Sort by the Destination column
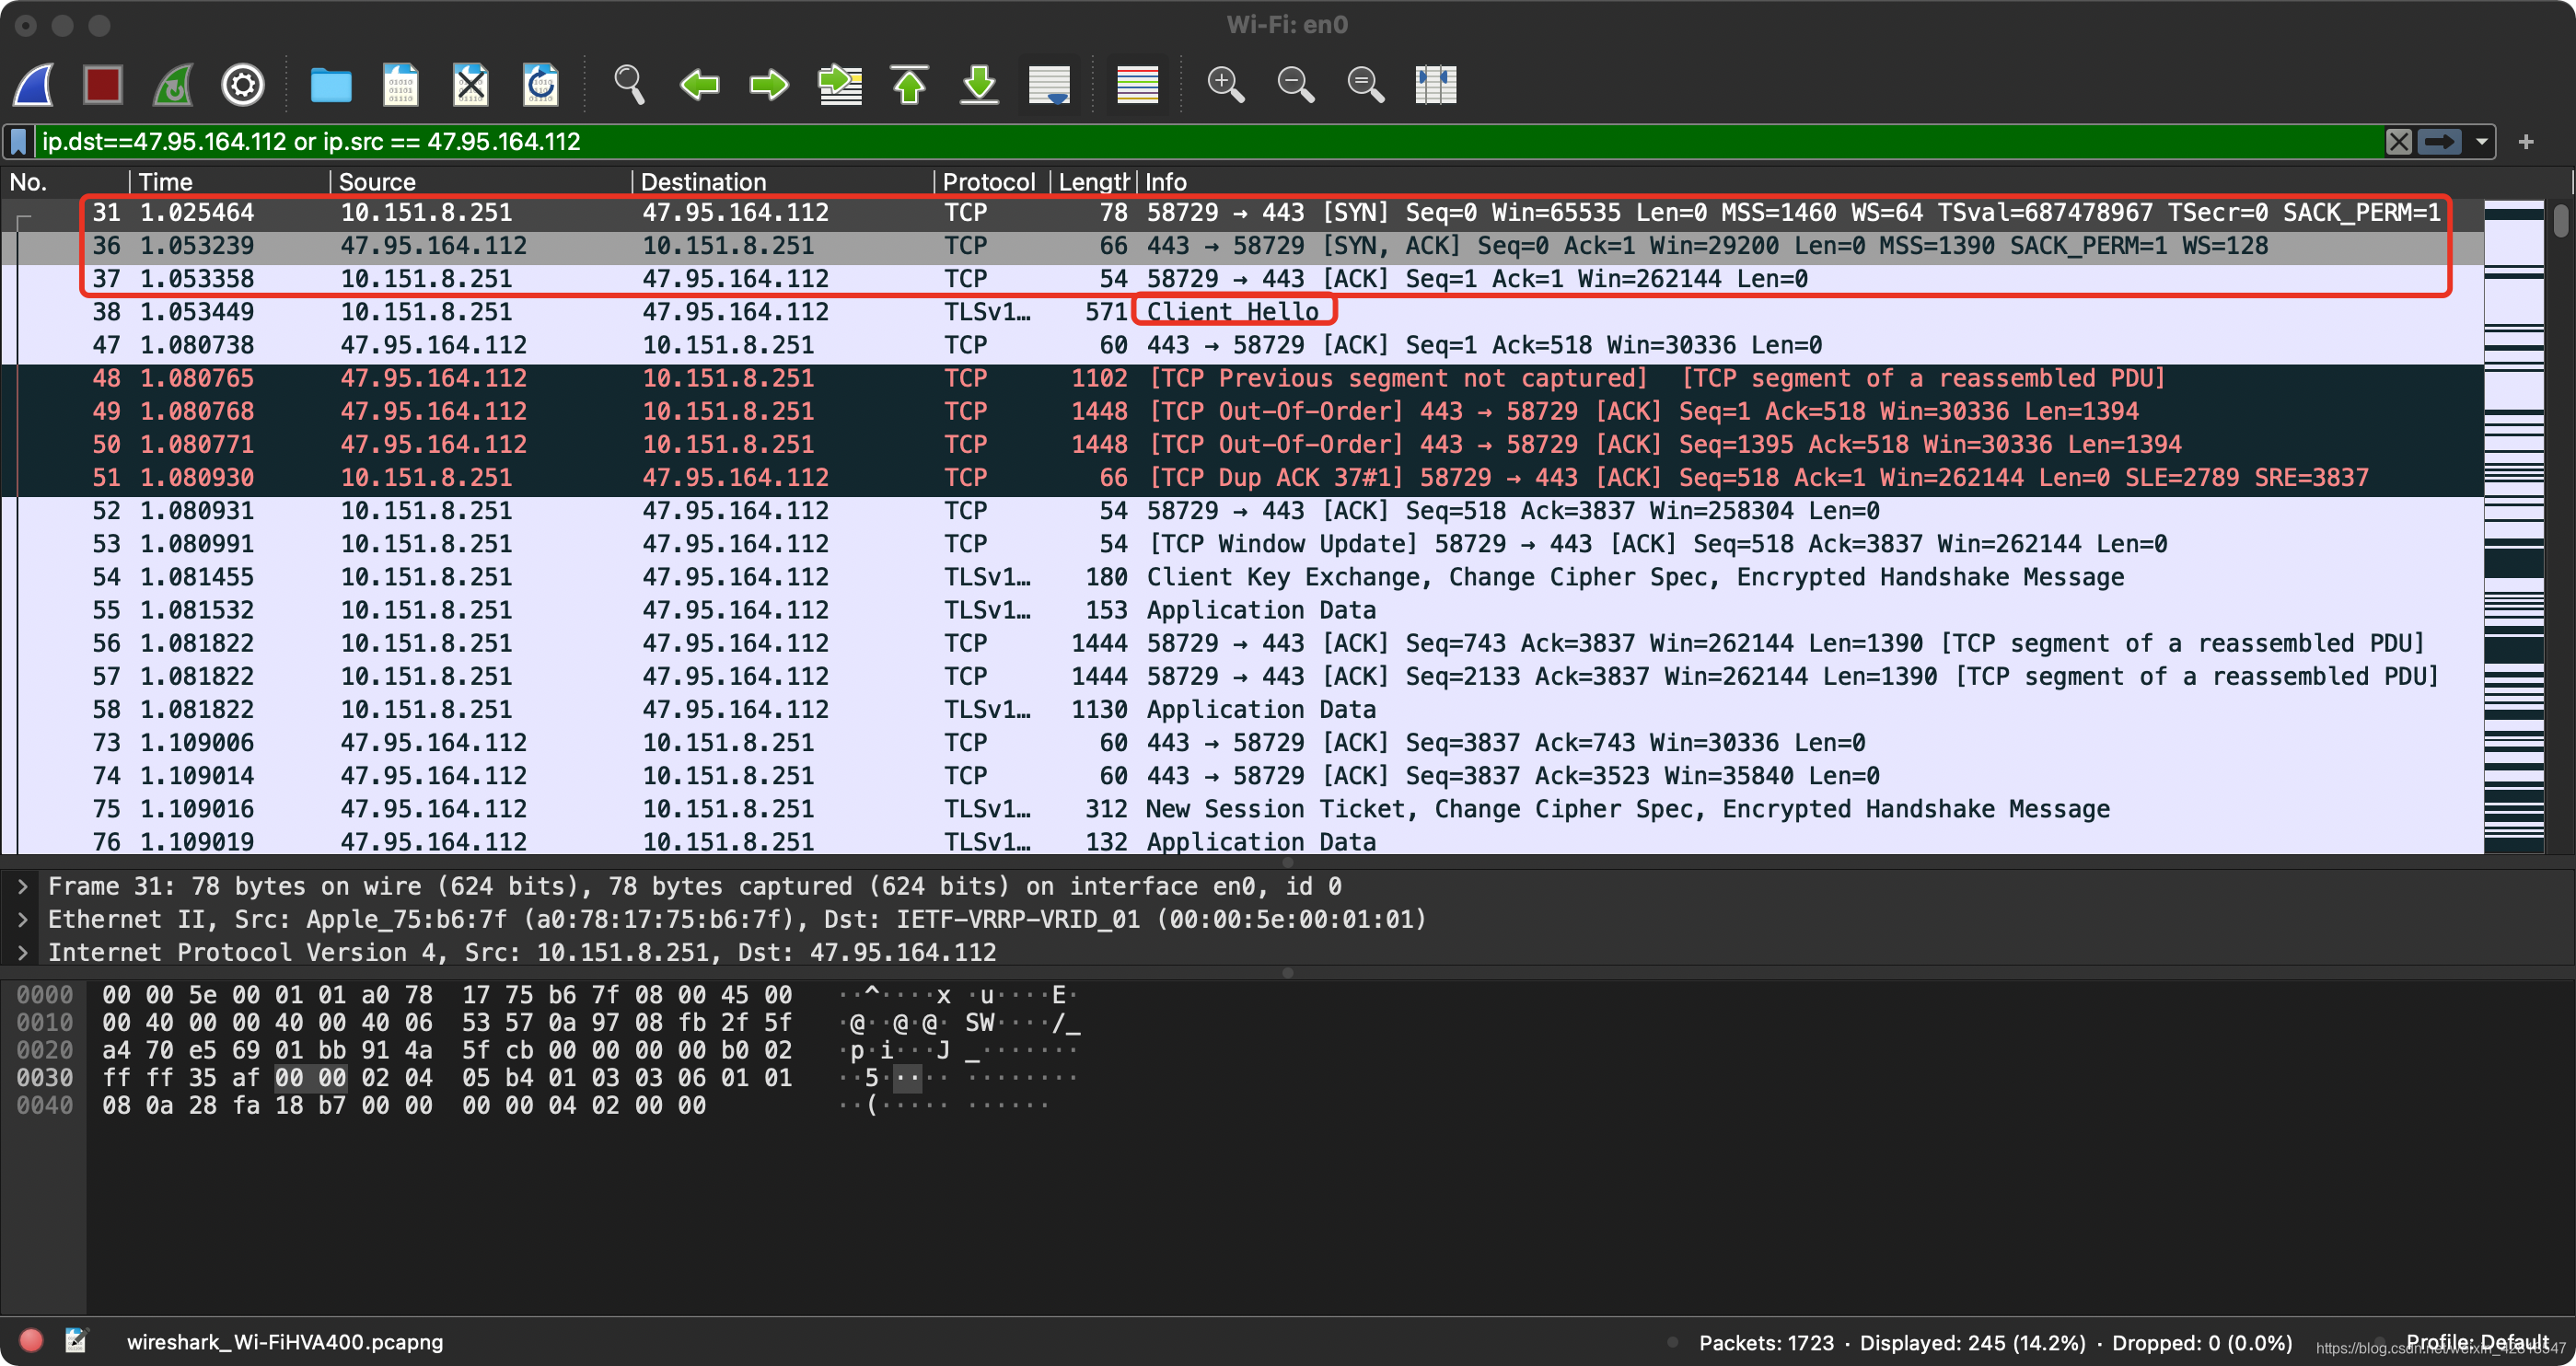 tap(784, 182)
